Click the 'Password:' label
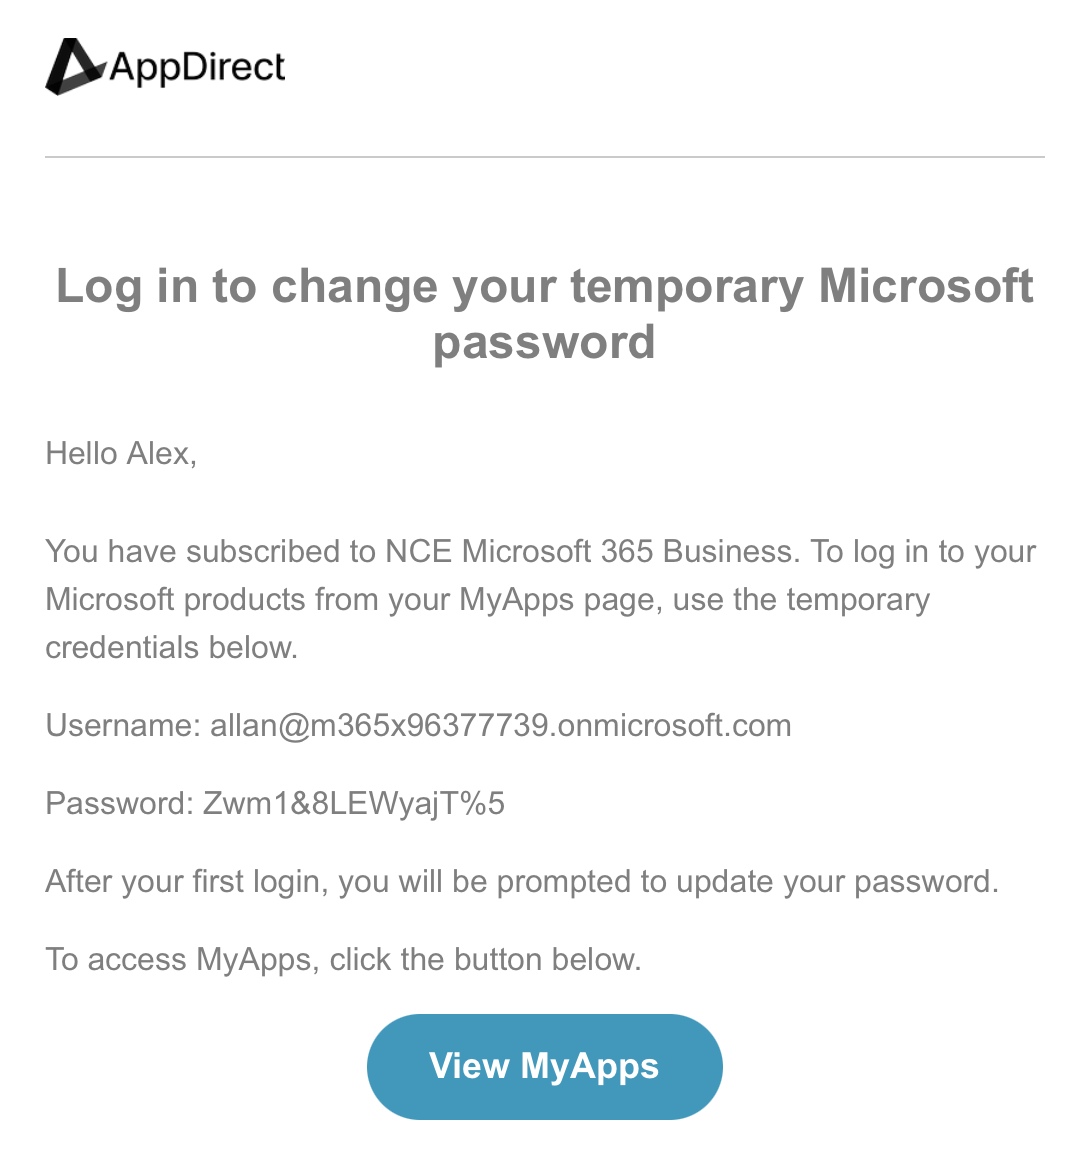Screen dimensions: 1082x1166 click(120, 803)
